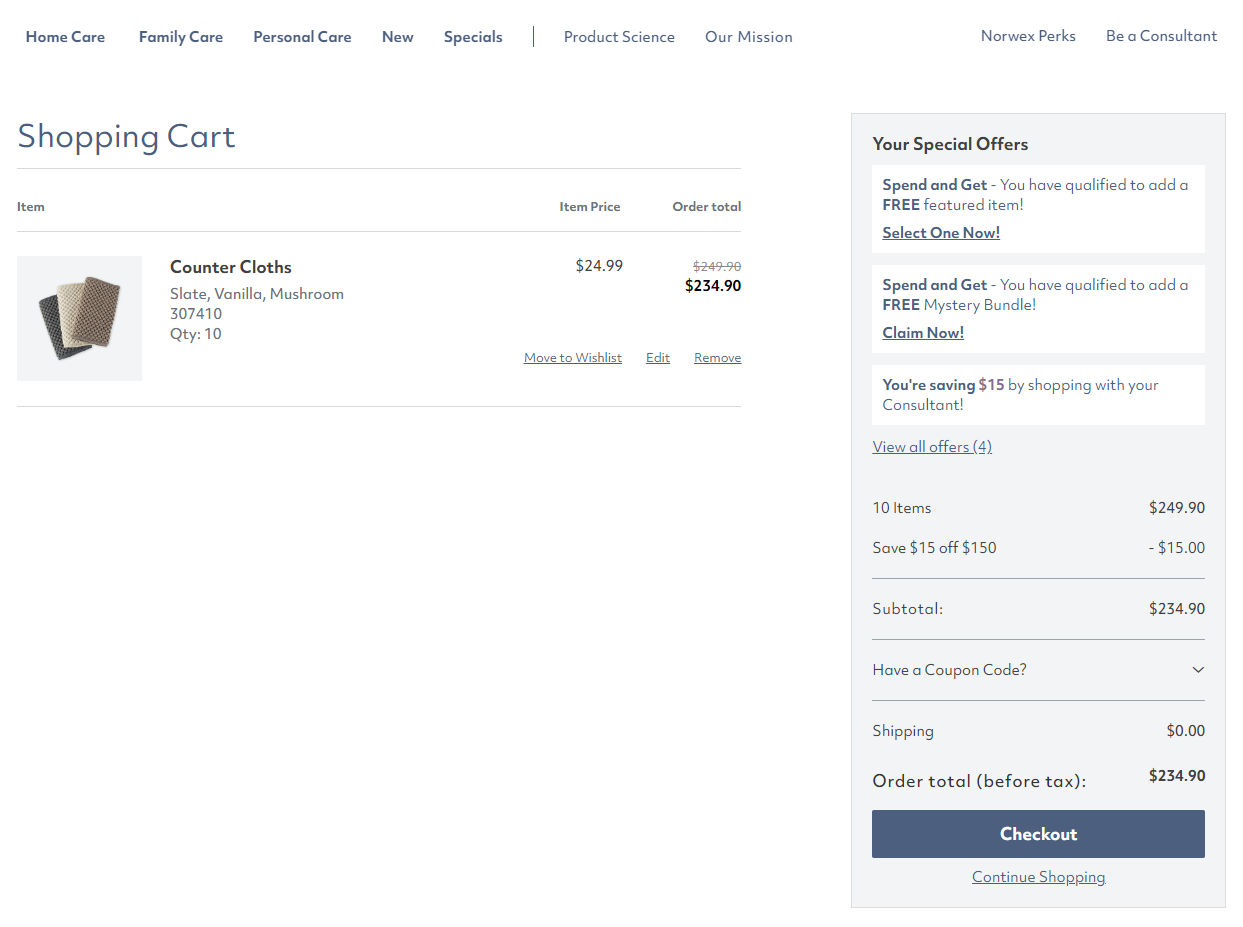The width and height of the screenshot is (1243, 927).
Task: Select the Subtotal: label
Action: [908, 609]
